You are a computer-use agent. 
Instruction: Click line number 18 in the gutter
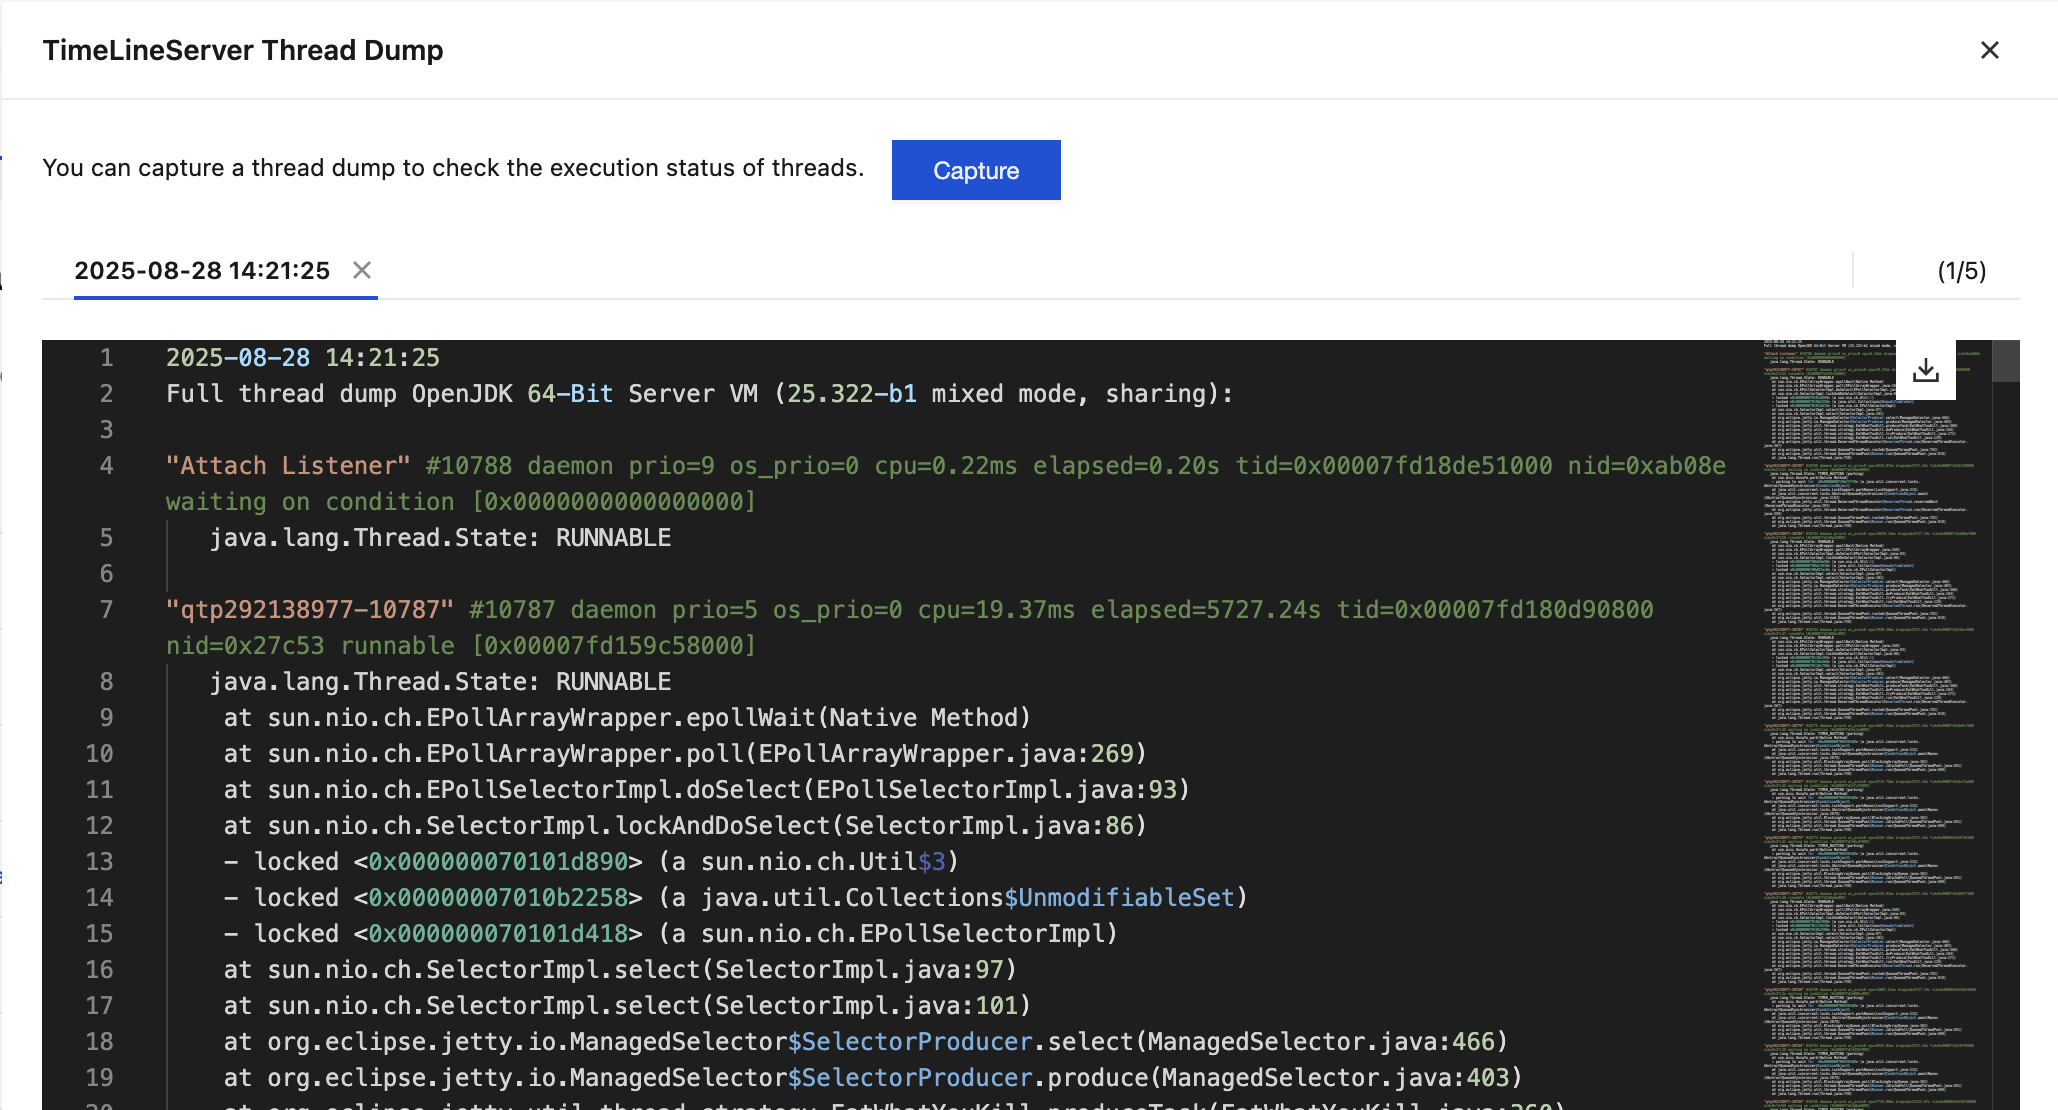100,1042
